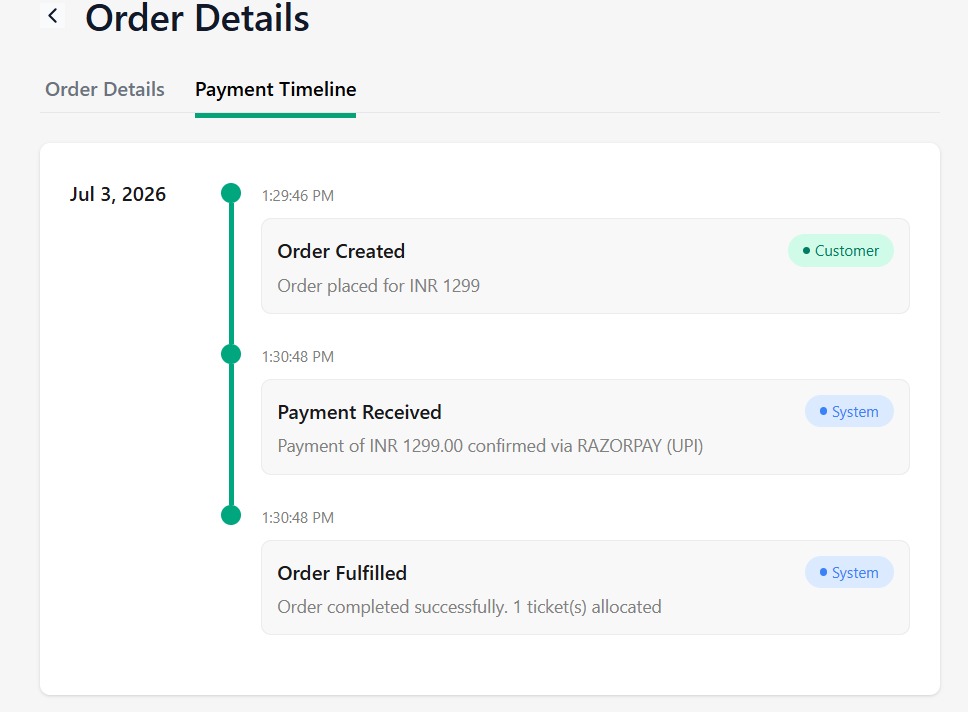Screen dimensions: 968x712
Task: Select the Payment Timeline tab
Action: pyautogui.click(x=275, y=90)
